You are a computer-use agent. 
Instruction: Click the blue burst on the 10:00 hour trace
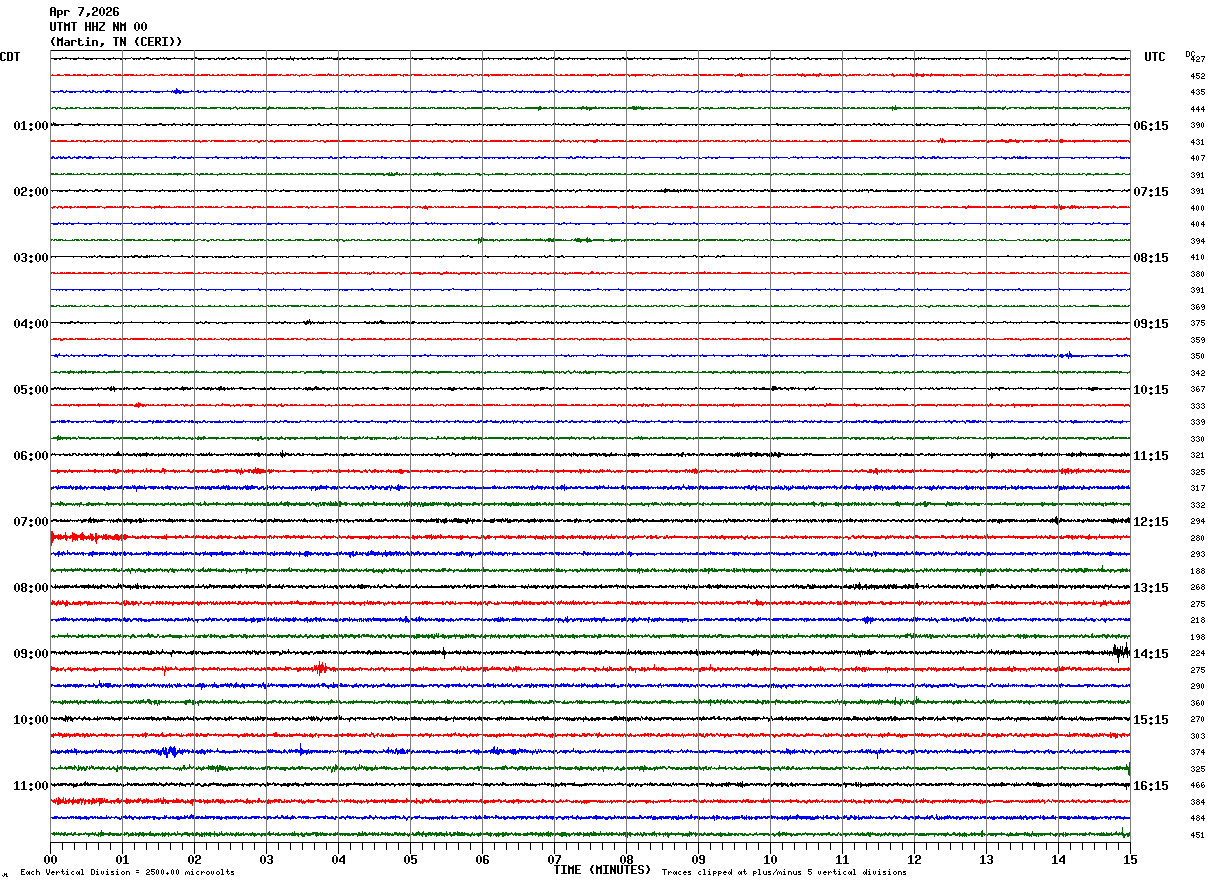(x=168, y=751)
